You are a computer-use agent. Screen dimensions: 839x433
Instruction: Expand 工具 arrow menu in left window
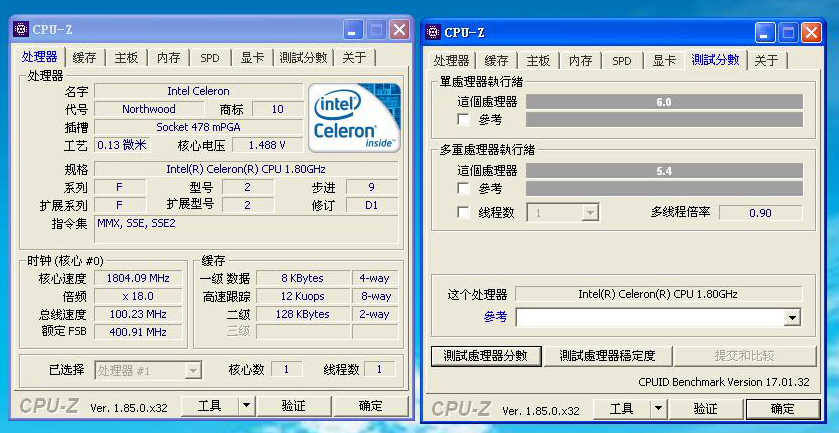[246, 406]
